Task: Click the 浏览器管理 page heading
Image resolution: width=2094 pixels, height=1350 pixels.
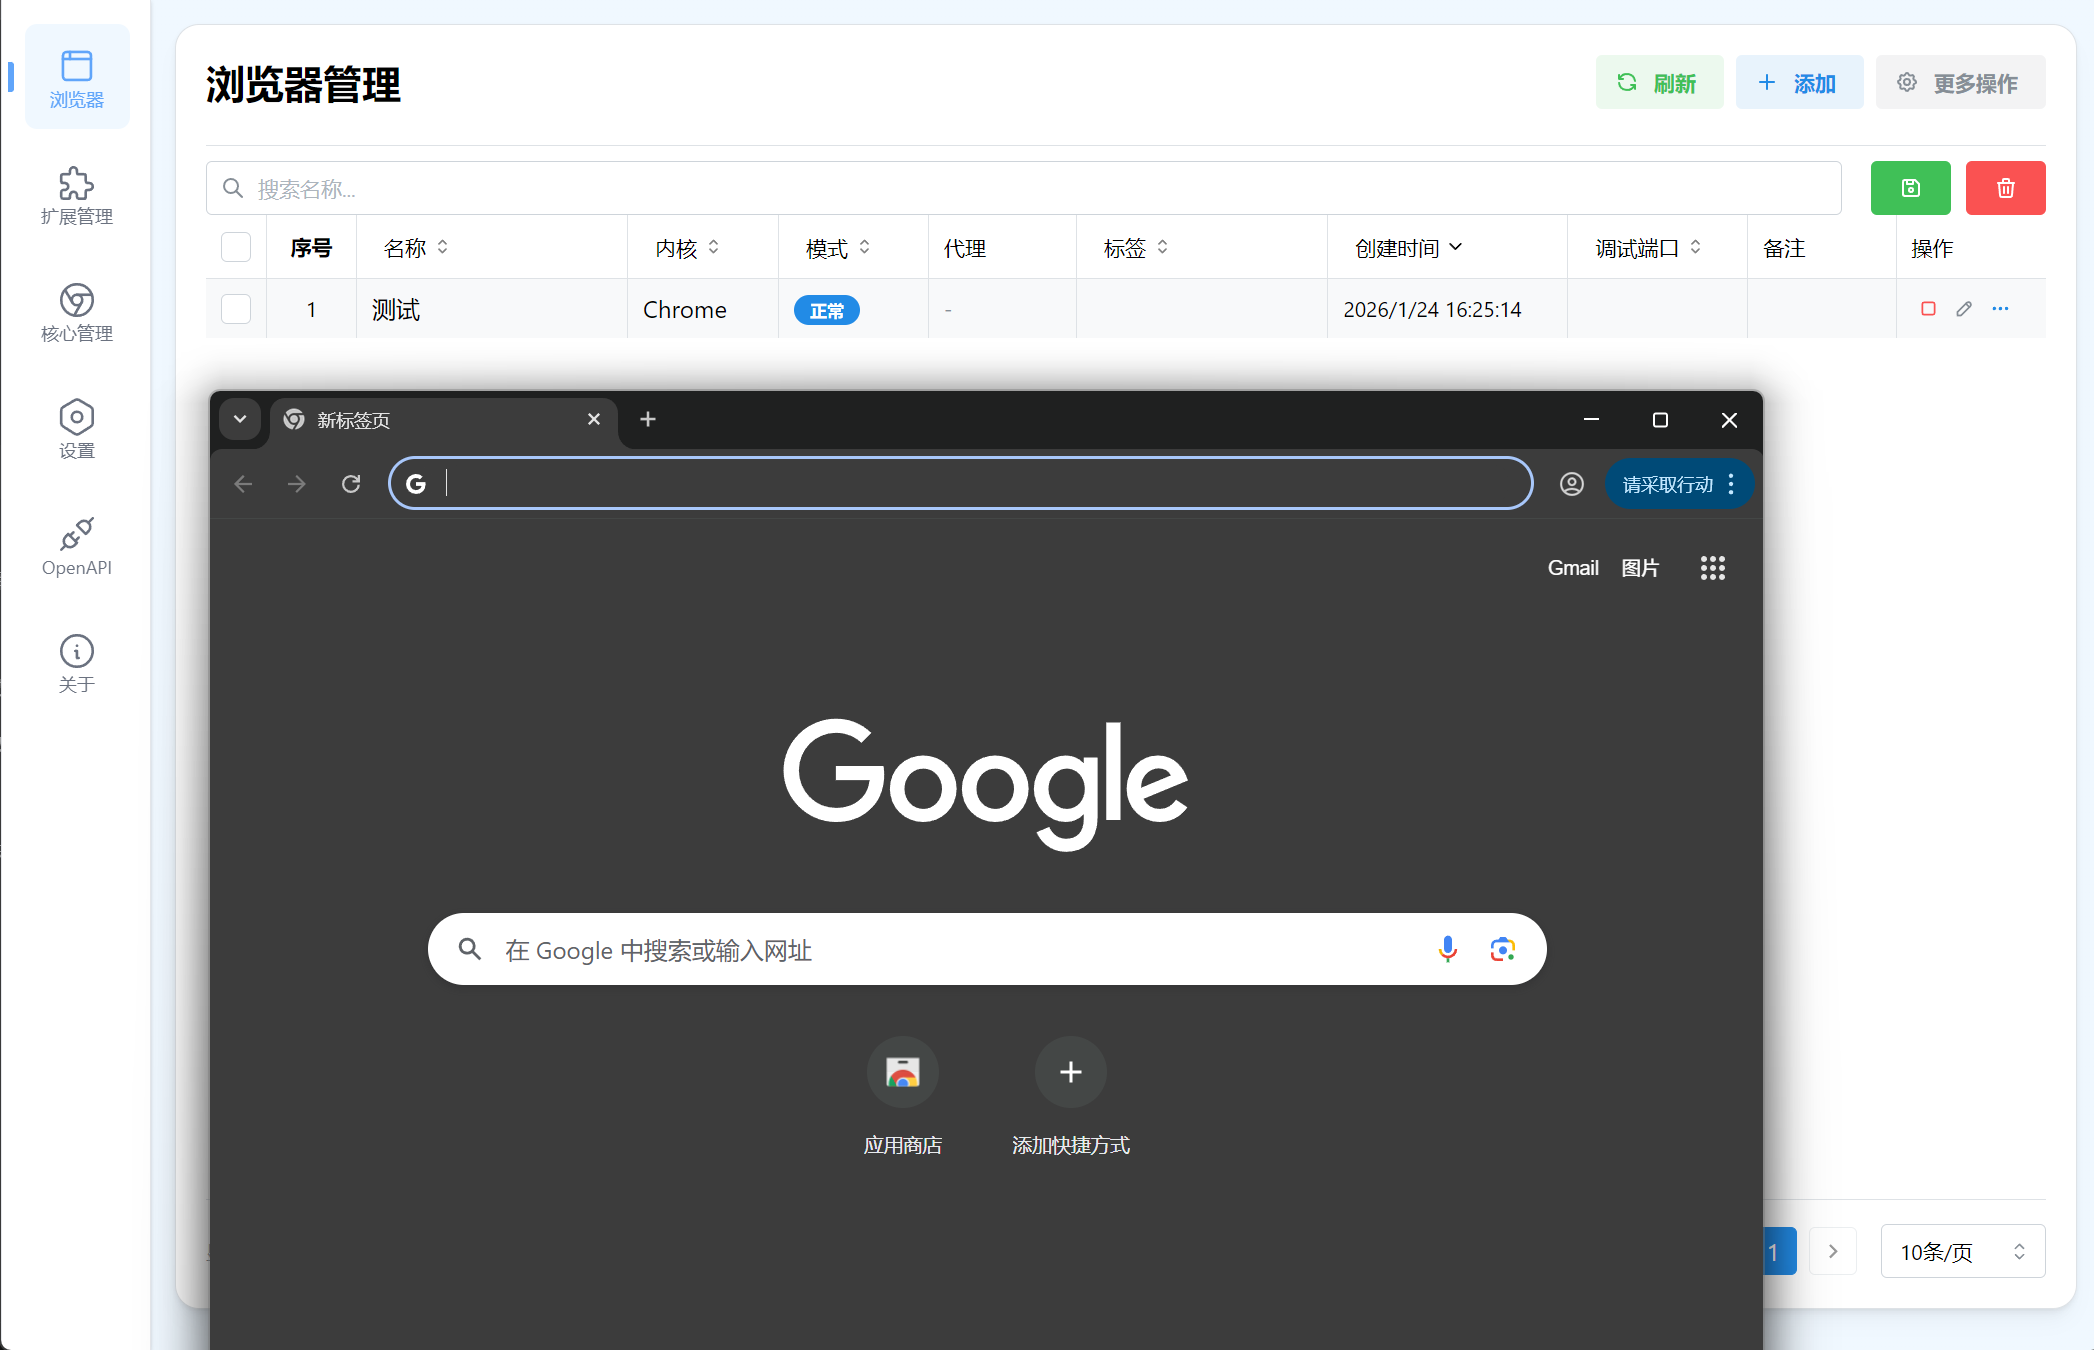Action: pyautogui.click(x=303, y=84)
